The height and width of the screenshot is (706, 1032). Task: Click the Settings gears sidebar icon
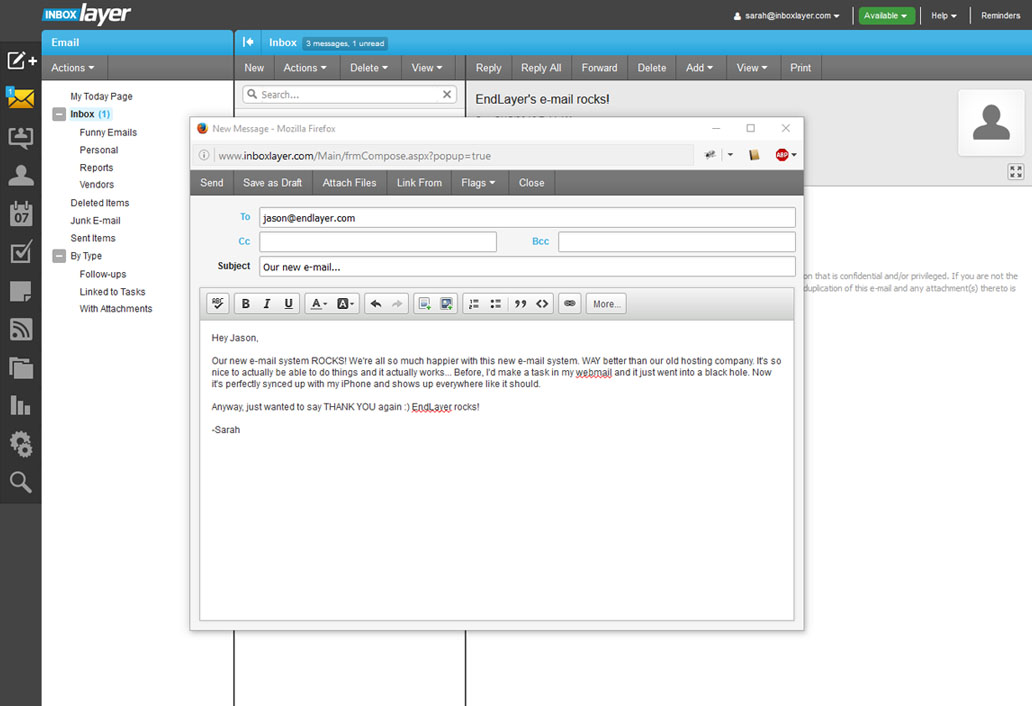[20, 443]
